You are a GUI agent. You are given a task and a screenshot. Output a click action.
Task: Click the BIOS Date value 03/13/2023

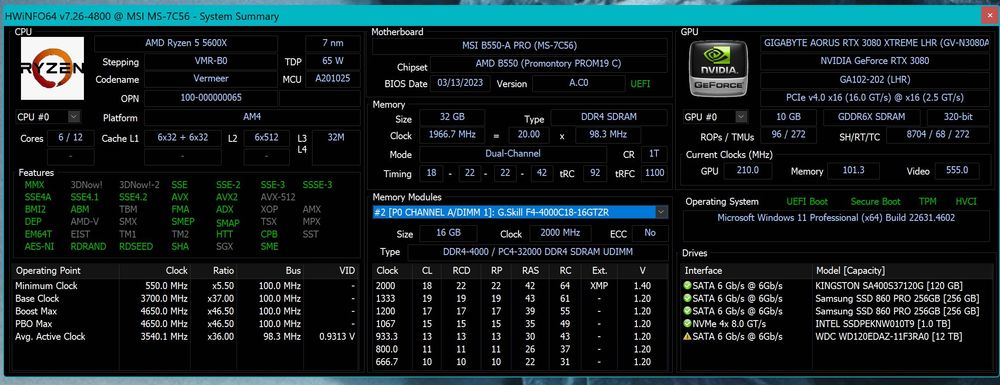click(461, 84)
